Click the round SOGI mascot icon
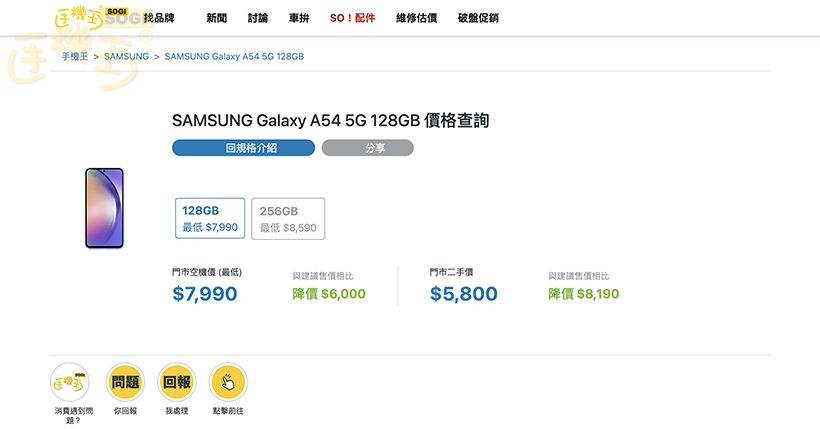This screenshot has height=429, width=820. [69, 382]
